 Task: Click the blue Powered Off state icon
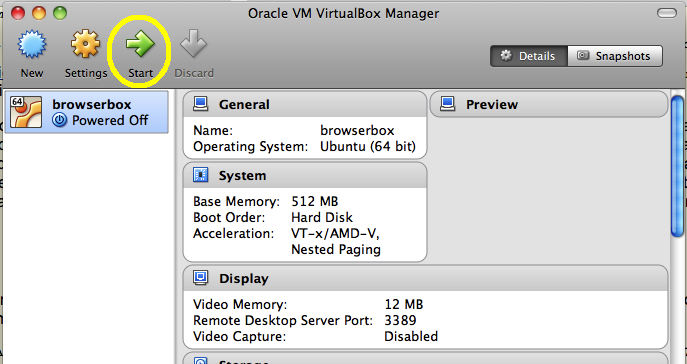(x=60, y=120)
